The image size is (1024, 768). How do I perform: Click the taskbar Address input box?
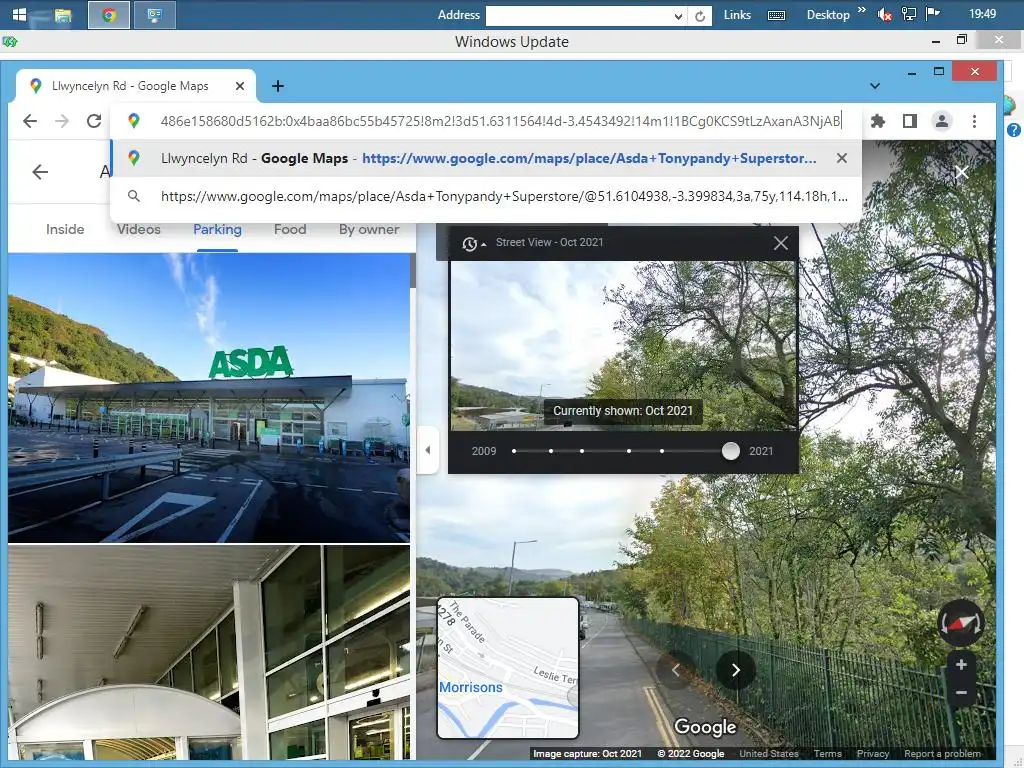click(x=579, y=16)
